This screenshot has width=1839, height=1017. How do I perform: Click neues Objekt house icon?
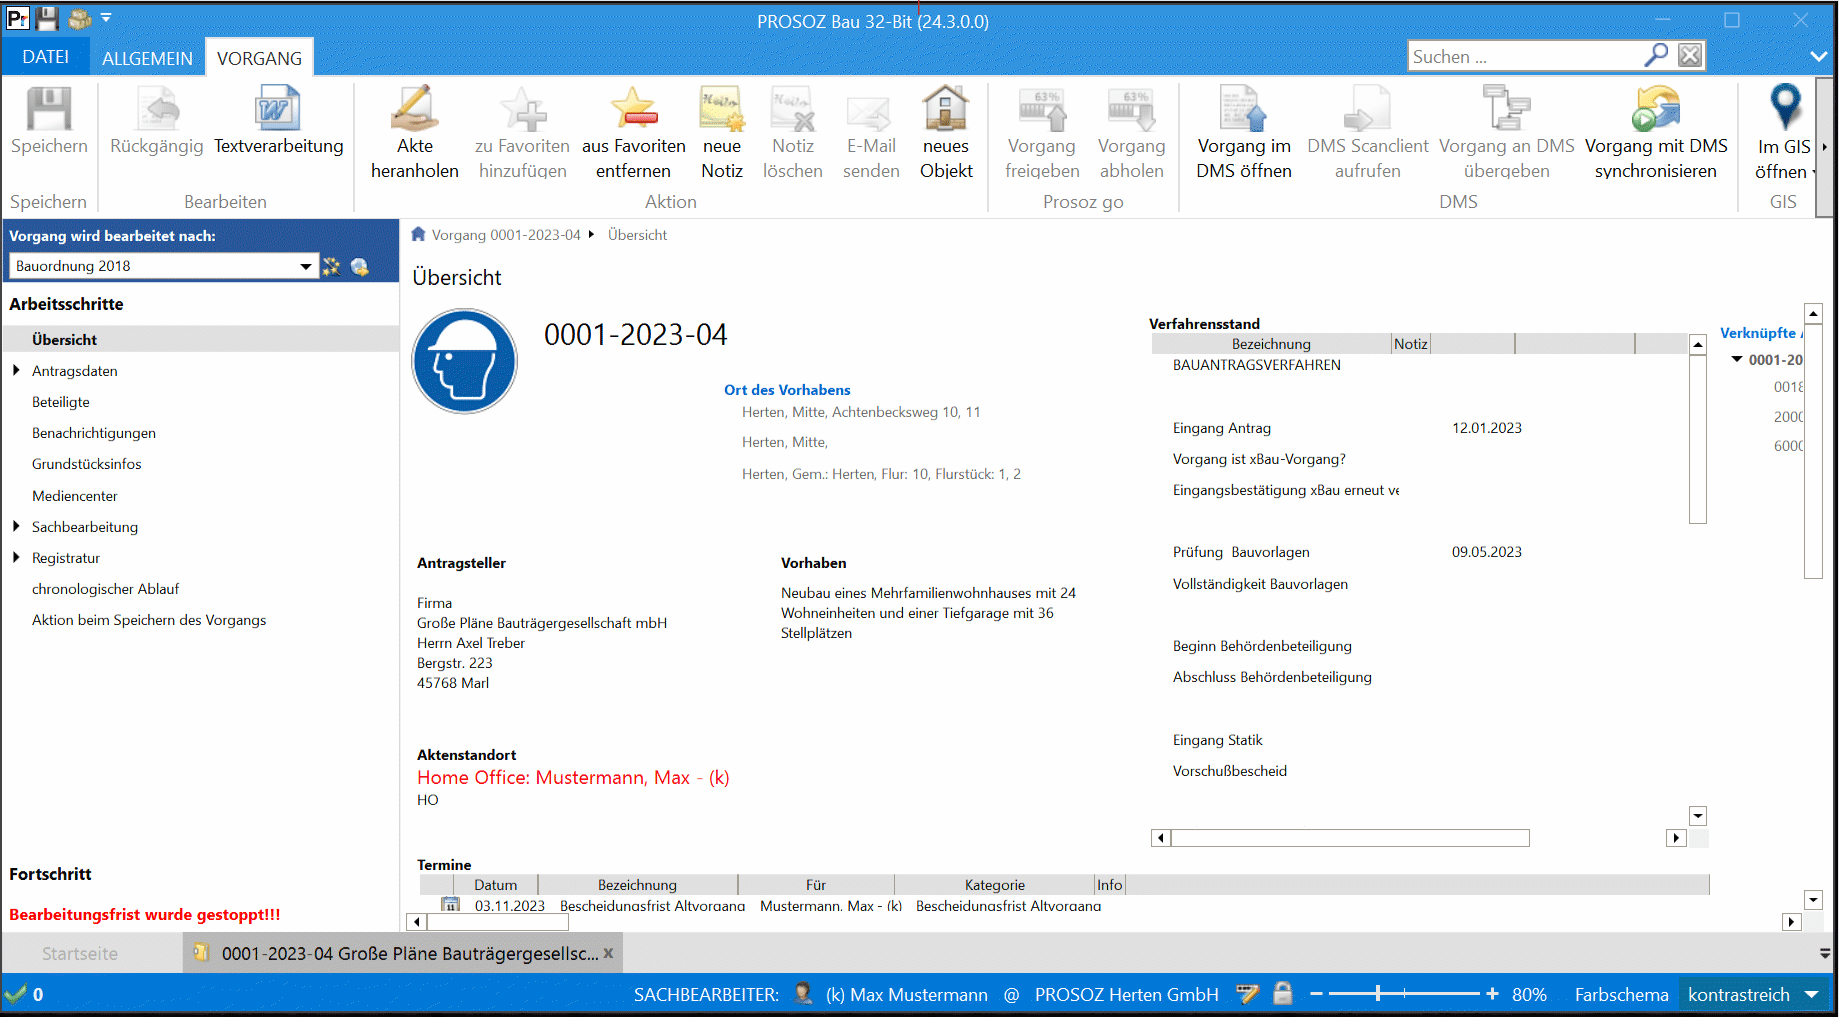(x=946, y=110)
